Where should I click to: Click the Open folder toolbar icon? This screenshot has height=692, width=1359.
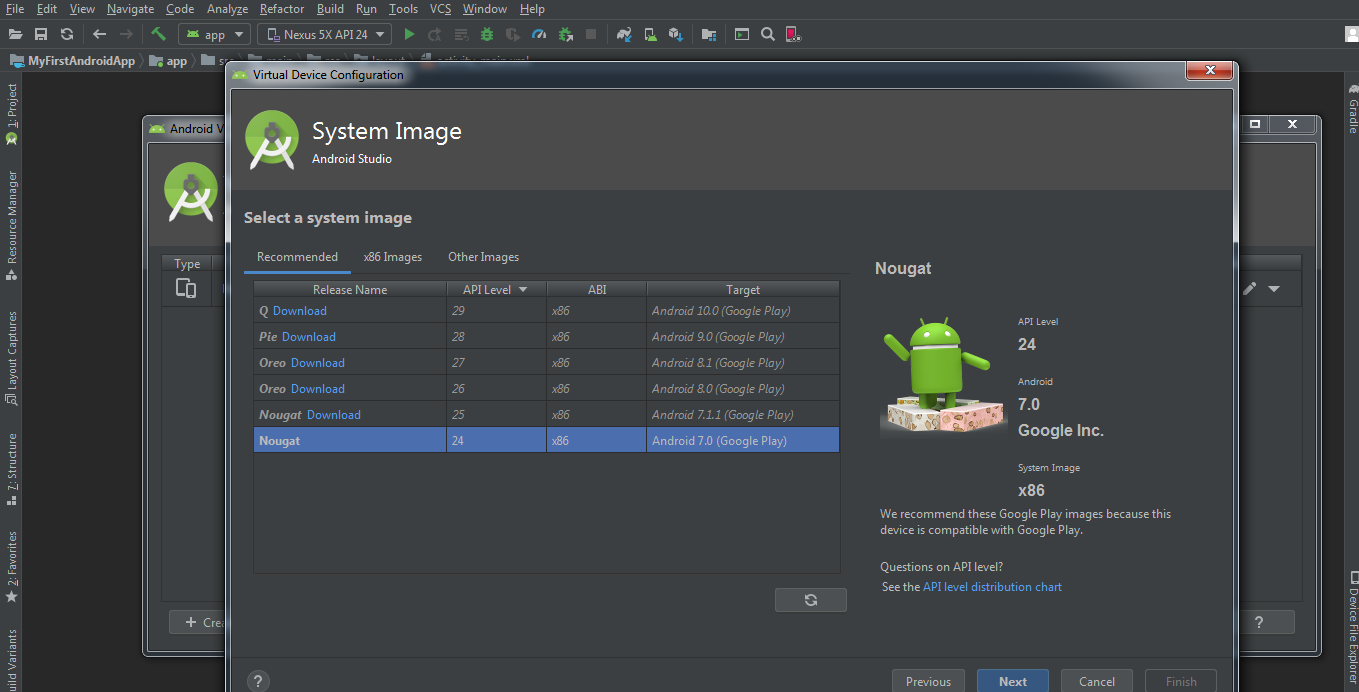(x=15, y=34)
